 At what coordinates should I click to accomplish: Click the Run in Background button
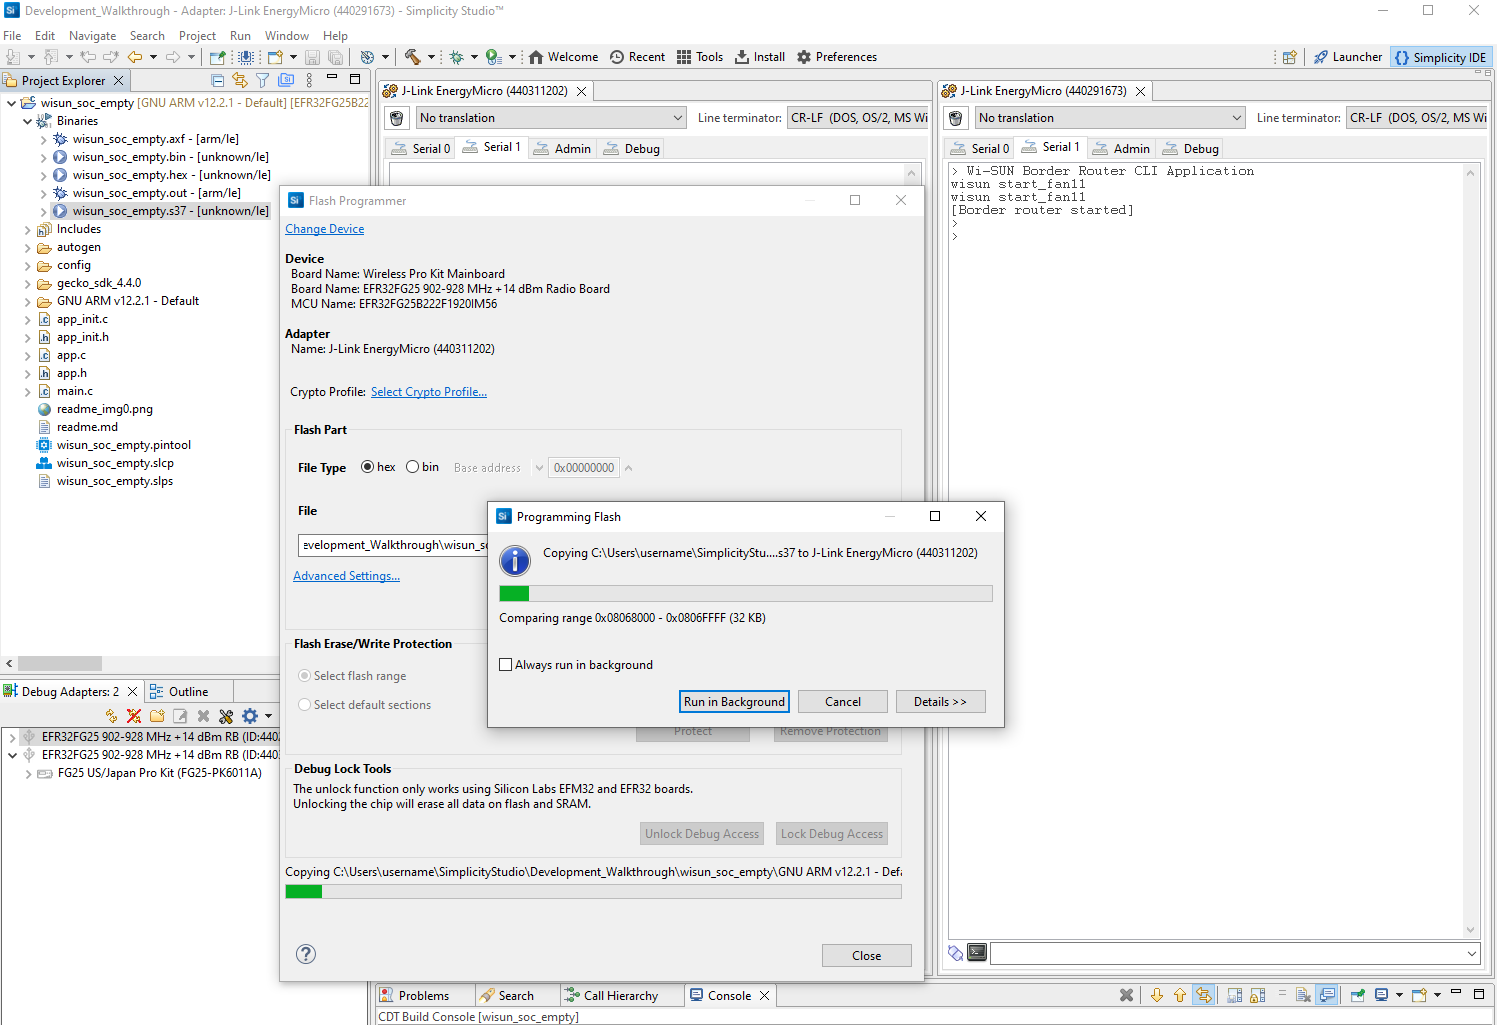[x=734, y=702]
